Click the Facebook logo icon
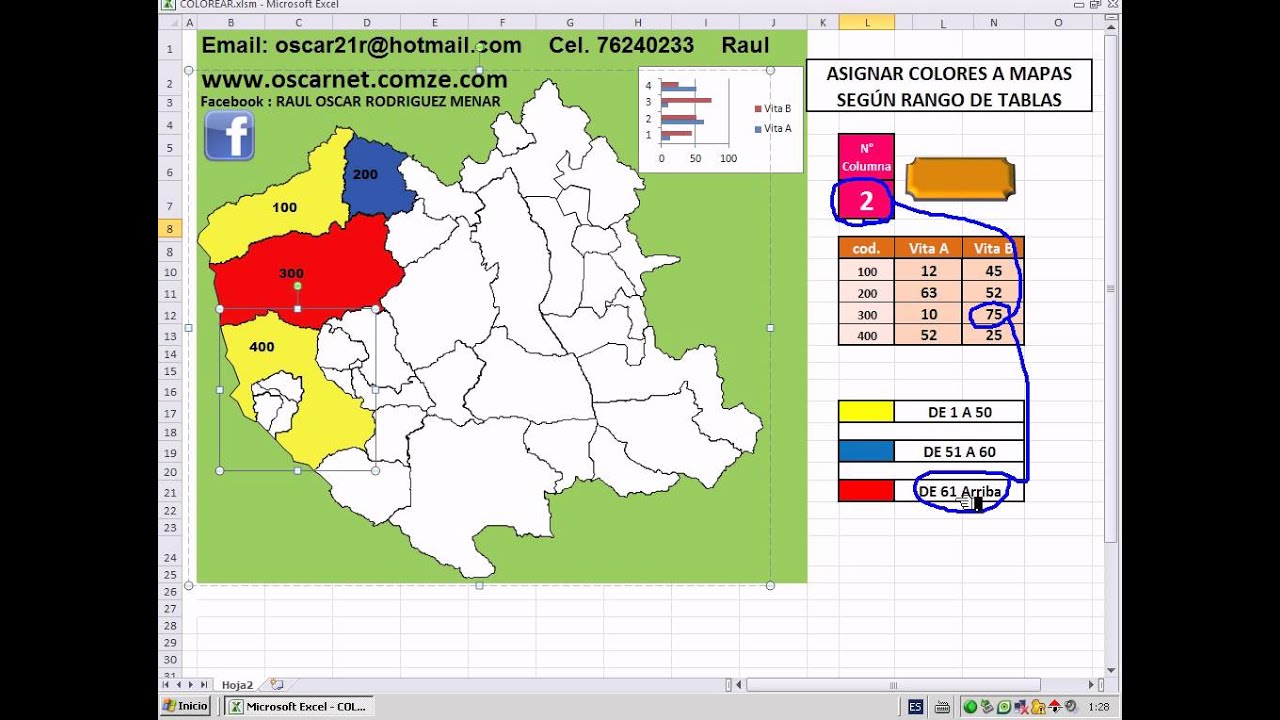This screenshot has width=1280, height=720. click(229, 135)
